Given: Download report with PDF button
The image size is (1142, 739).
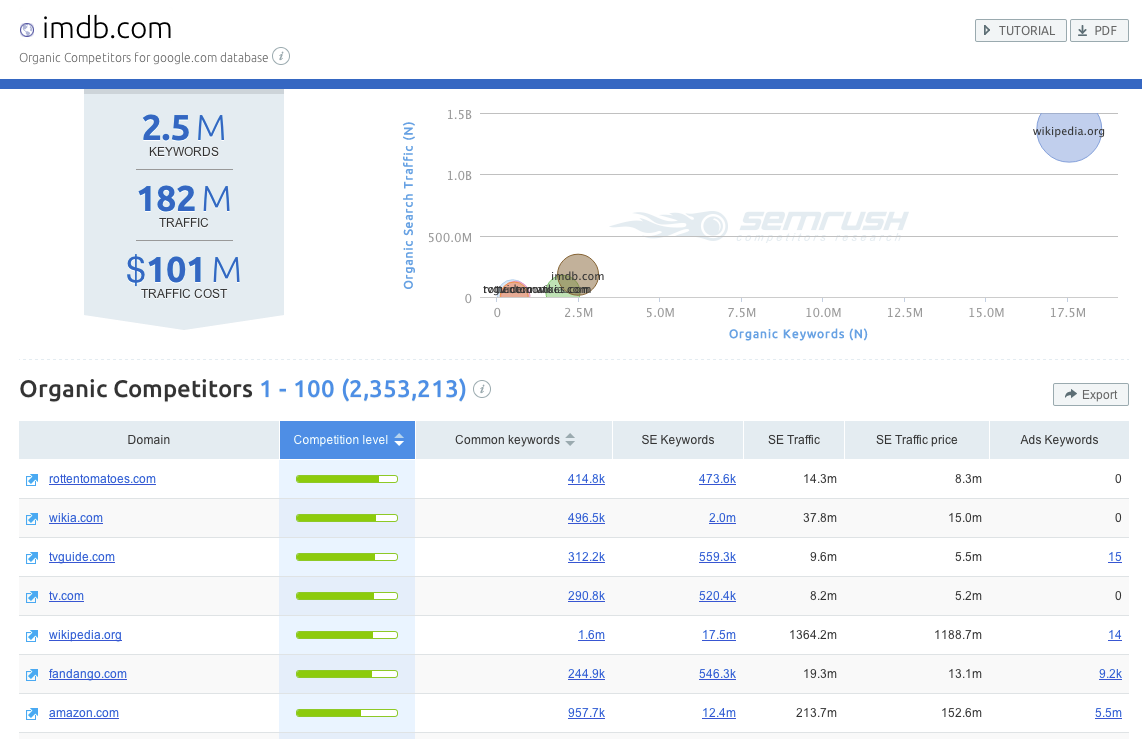Looking at the screenshot, I should 1098,31.
